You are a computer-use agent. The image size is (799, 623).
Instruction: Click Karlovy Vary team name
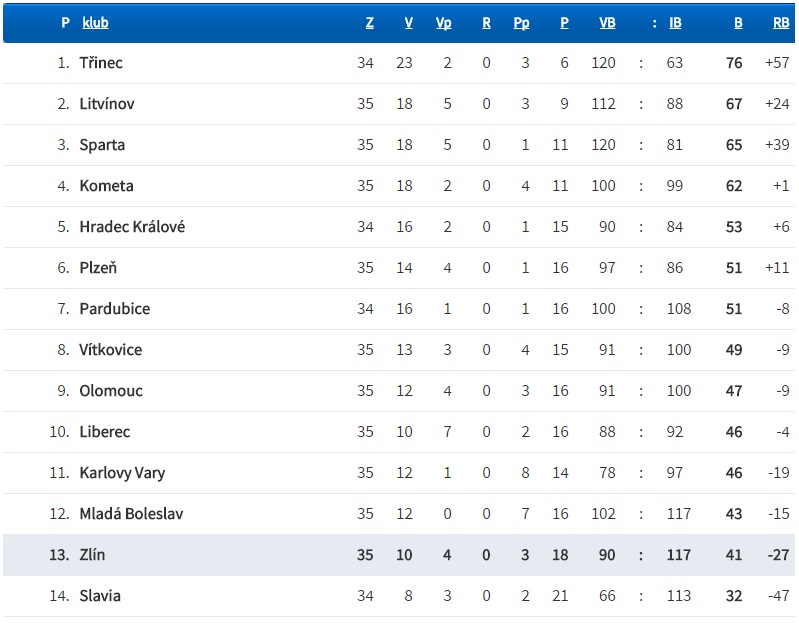click(122, 473)
